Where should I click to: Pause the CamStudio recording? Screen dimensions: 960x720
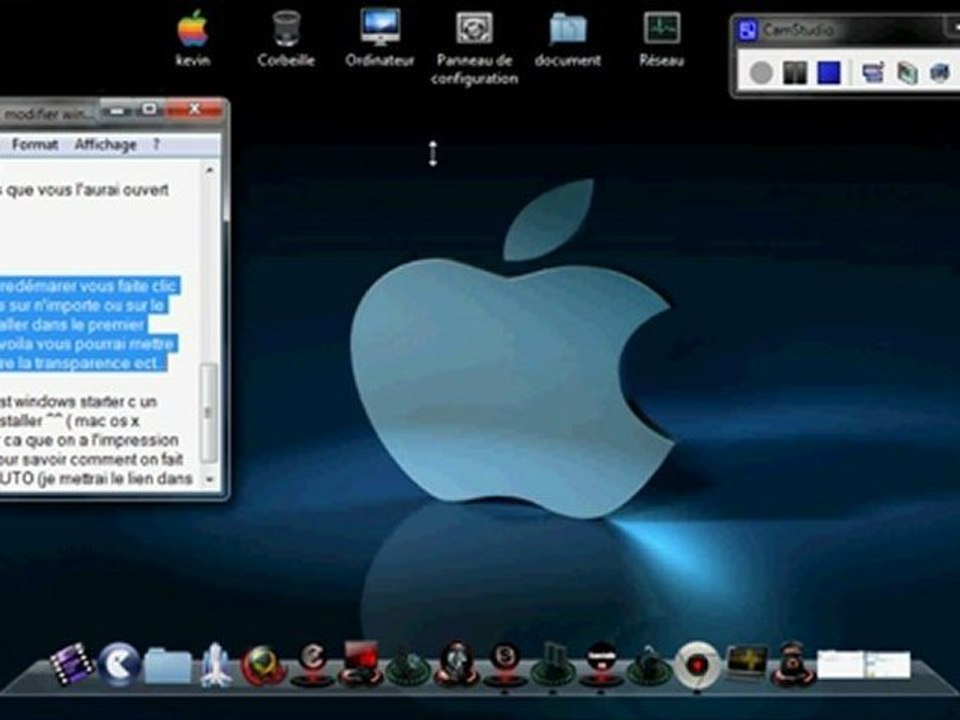pos(795,73)
